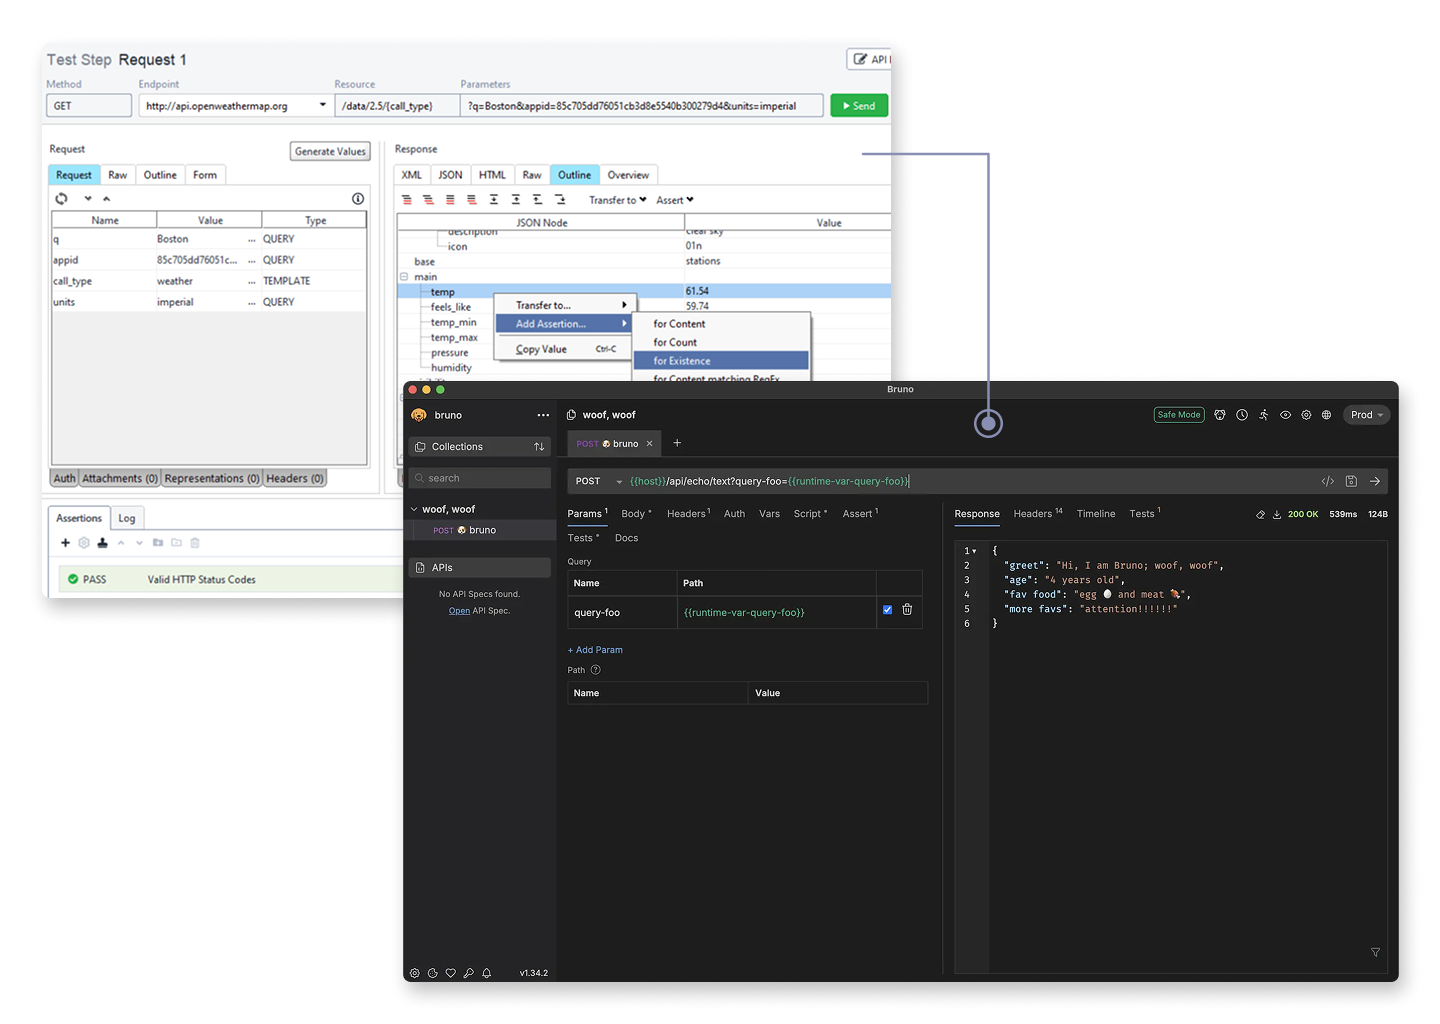Collapse the main JSON node
The width and height of the screenshot is (1440, 1024).
(x=404, y=277)
